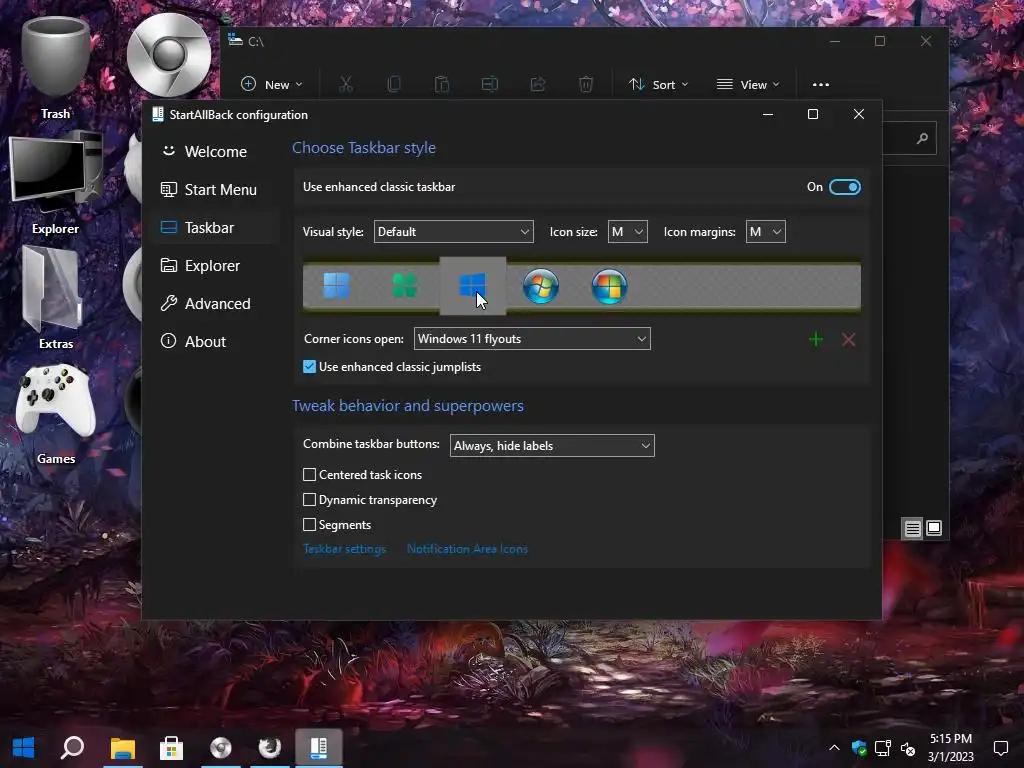Add a custom start button image with plus
The width and height of the screenshot is (1024, 768).
(x=816, y=340)
